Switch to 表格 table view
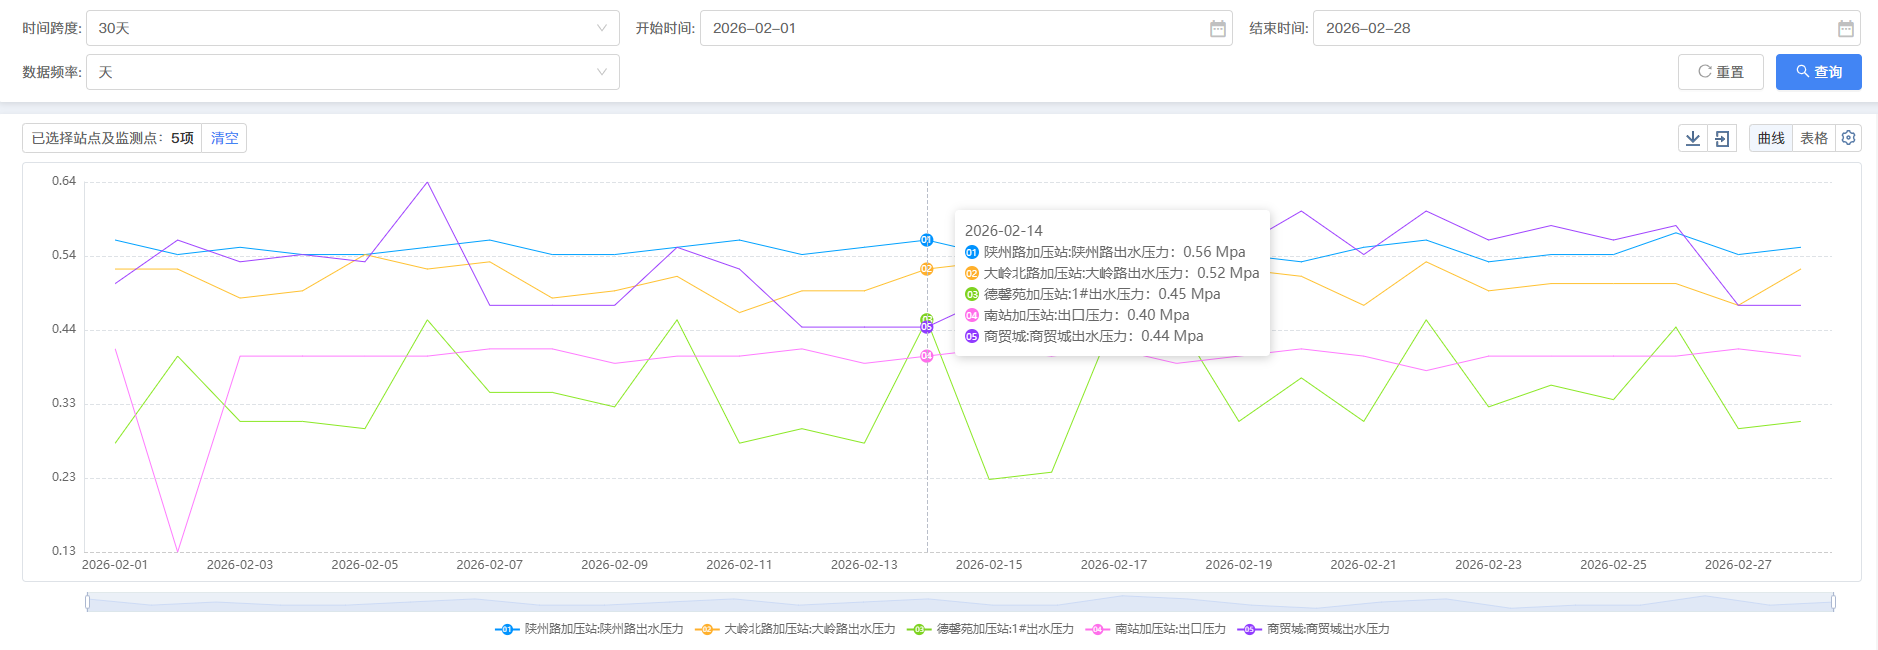 [x=1813, y=138]
